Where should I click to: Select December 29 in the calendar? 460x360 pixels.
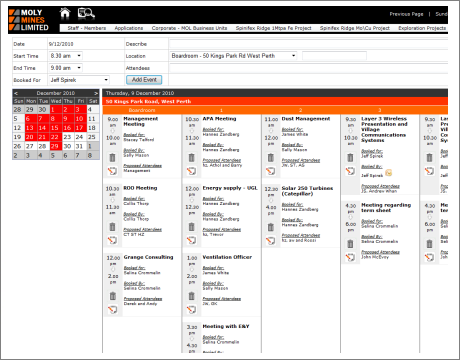pyautogui.click(x=56, y=146)
